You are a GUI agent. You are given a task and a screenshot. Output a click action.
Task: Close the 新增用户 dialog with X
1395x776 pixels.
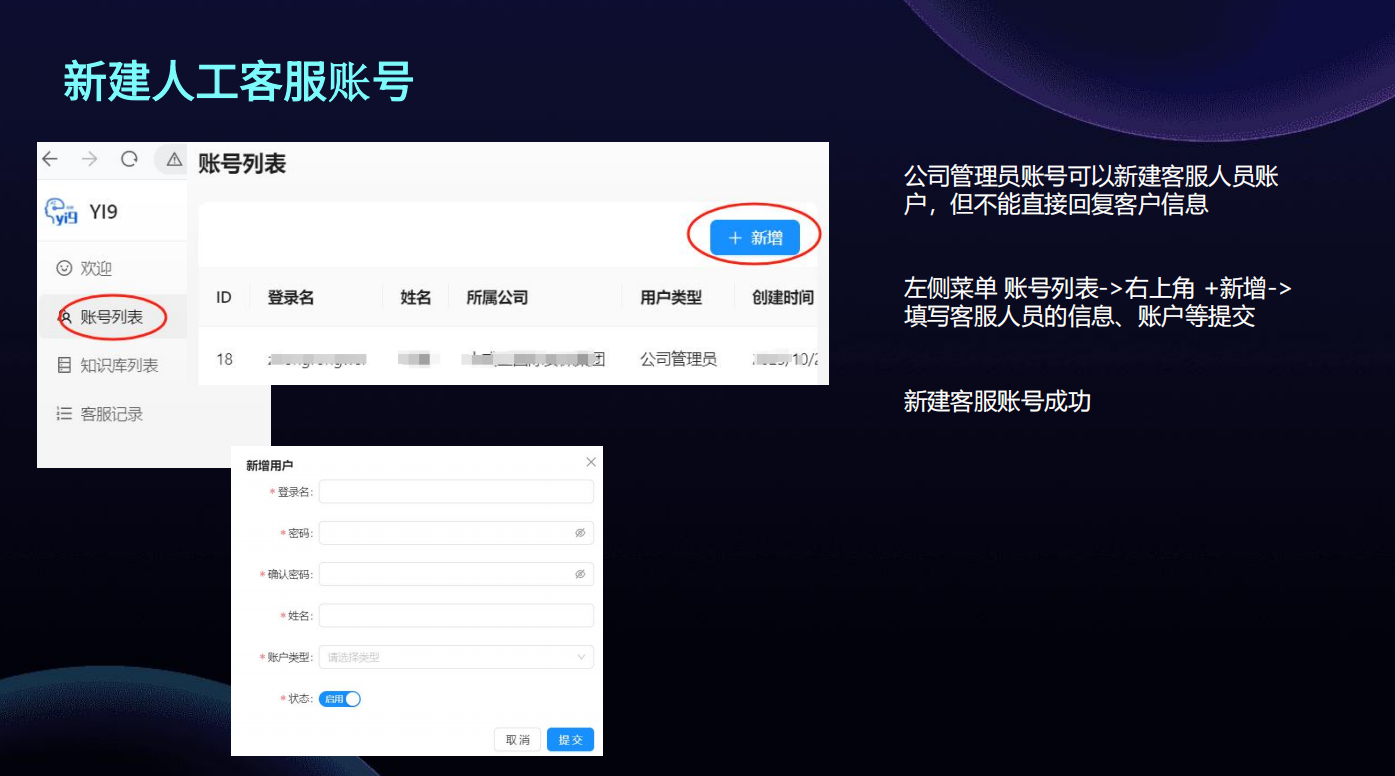(x=591, y=462)
